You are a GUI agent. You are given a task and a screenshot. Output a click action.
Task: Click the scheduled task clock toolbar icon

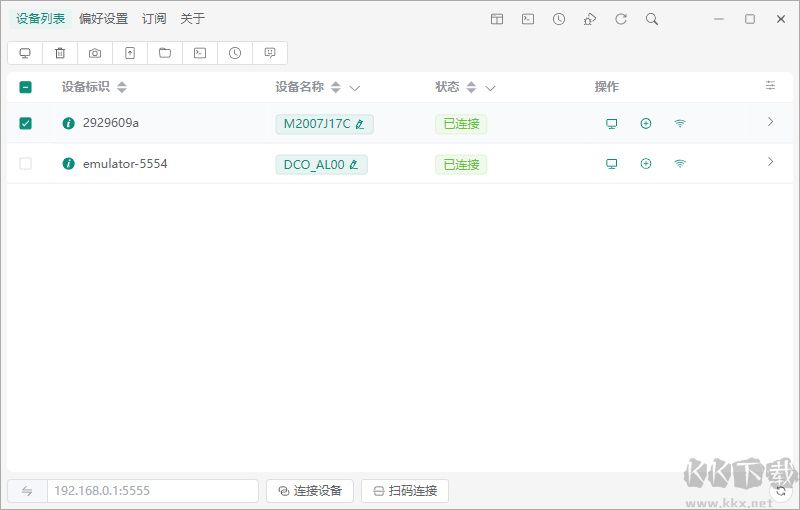point(235,53)
